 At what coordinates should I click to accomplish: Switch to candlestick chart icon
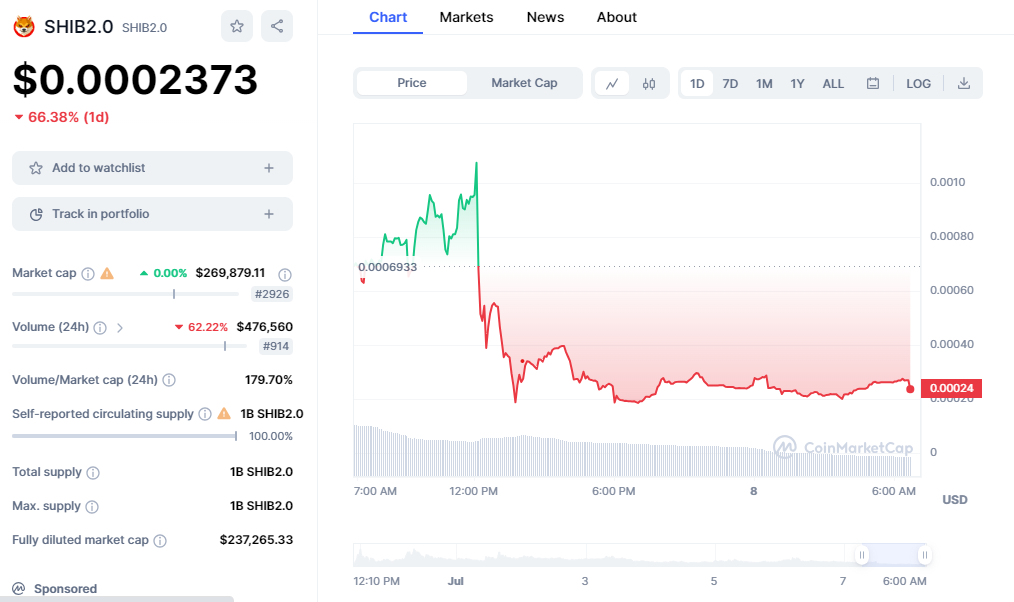pos(649,83)
